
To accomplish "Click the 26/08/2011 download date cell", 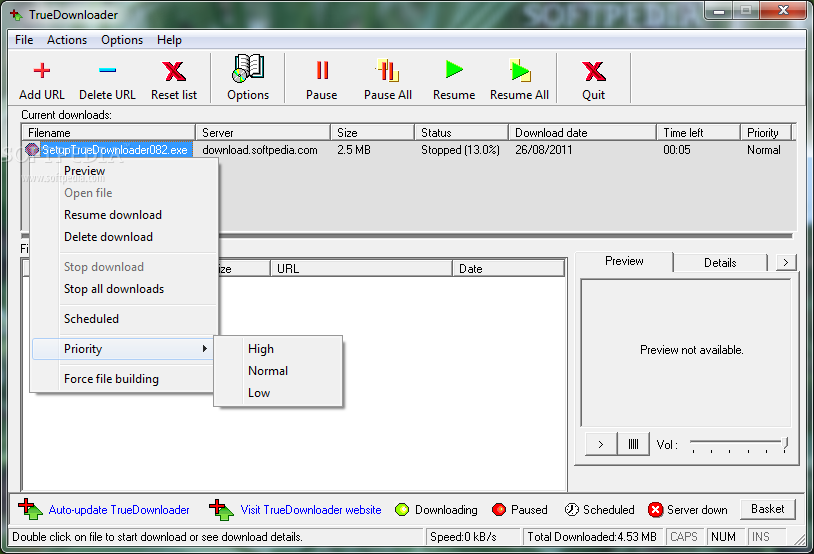I will (x=544, y=150).
